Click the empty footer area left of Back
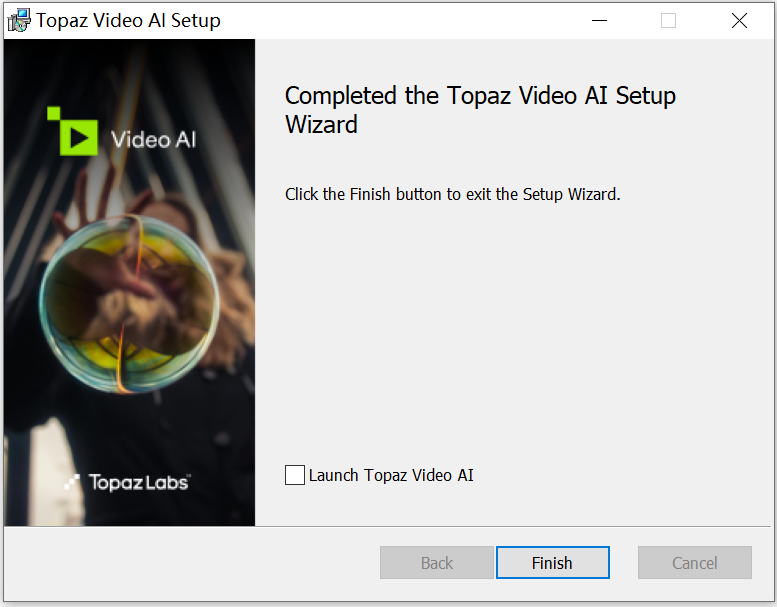This screenshot has height=607, width=777. [190, 563]
